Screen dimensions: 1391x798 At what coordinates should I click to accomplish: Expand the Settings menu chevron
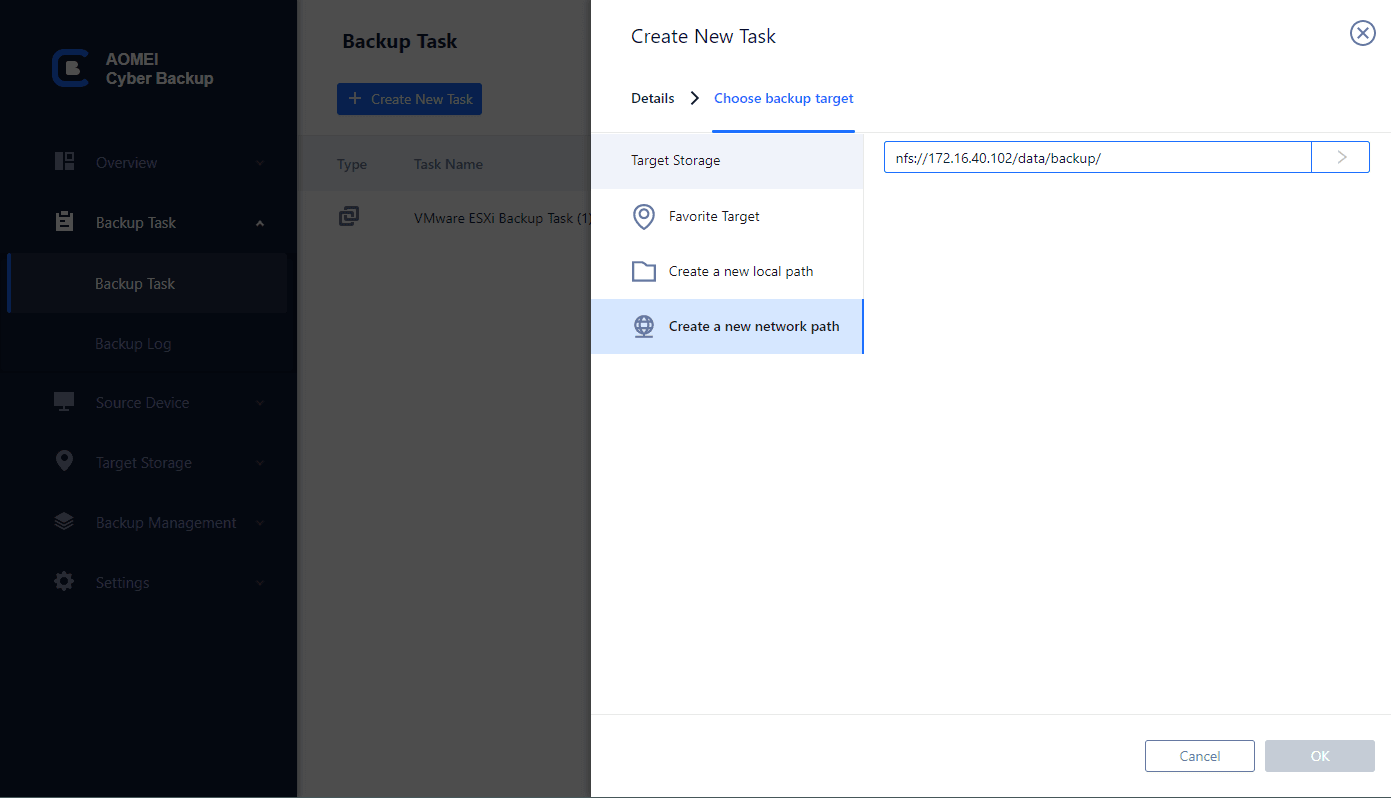[x=260, y=583]
